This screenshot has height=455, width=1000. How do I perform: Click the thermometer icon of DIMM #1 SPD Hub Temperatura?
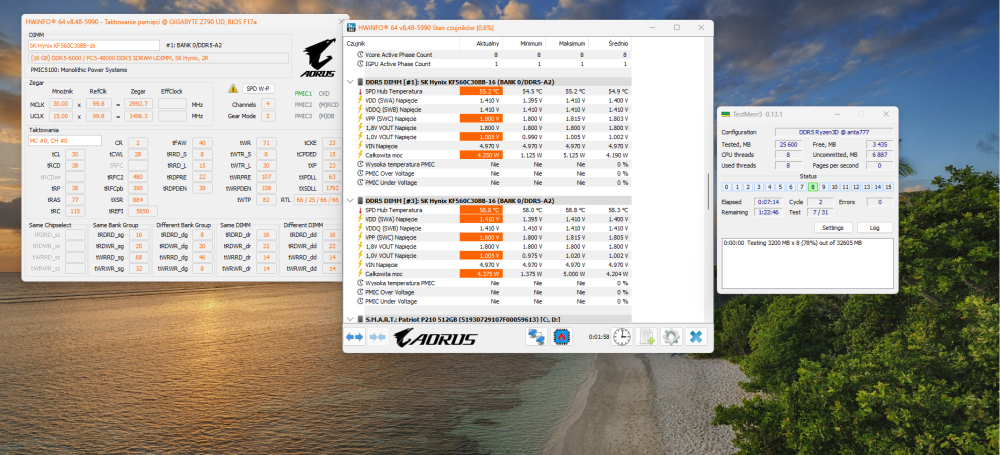(x=359, y=91)
